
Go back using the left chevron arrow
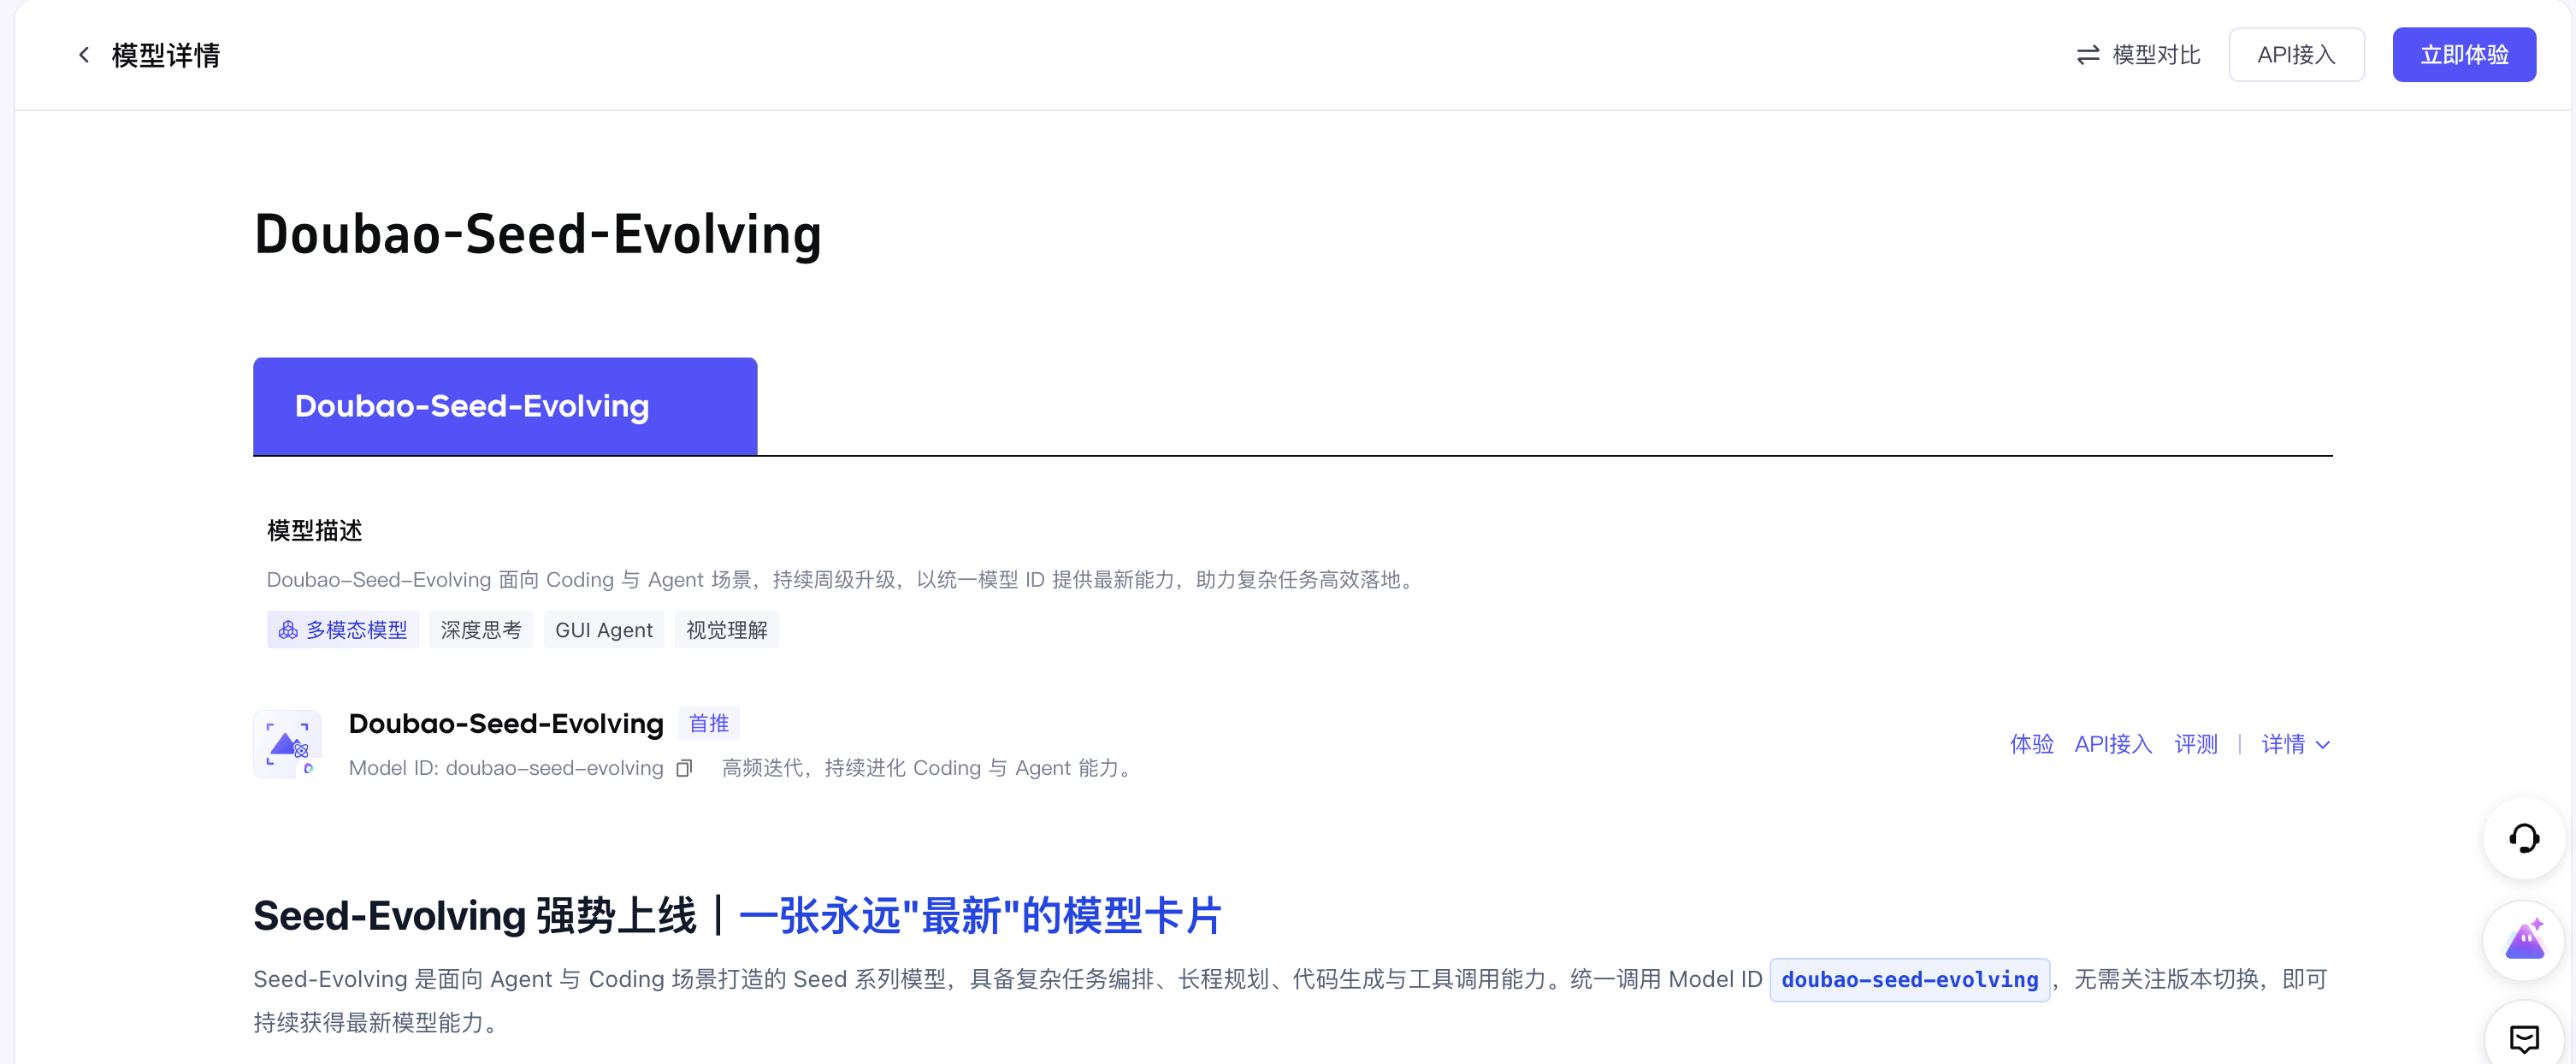pos(84,55)
